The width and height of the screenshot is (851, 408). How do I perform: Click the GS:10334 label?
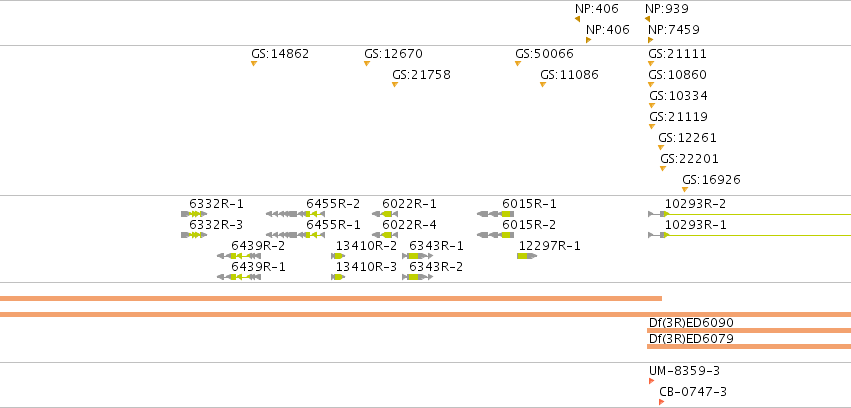coord(678,96)
